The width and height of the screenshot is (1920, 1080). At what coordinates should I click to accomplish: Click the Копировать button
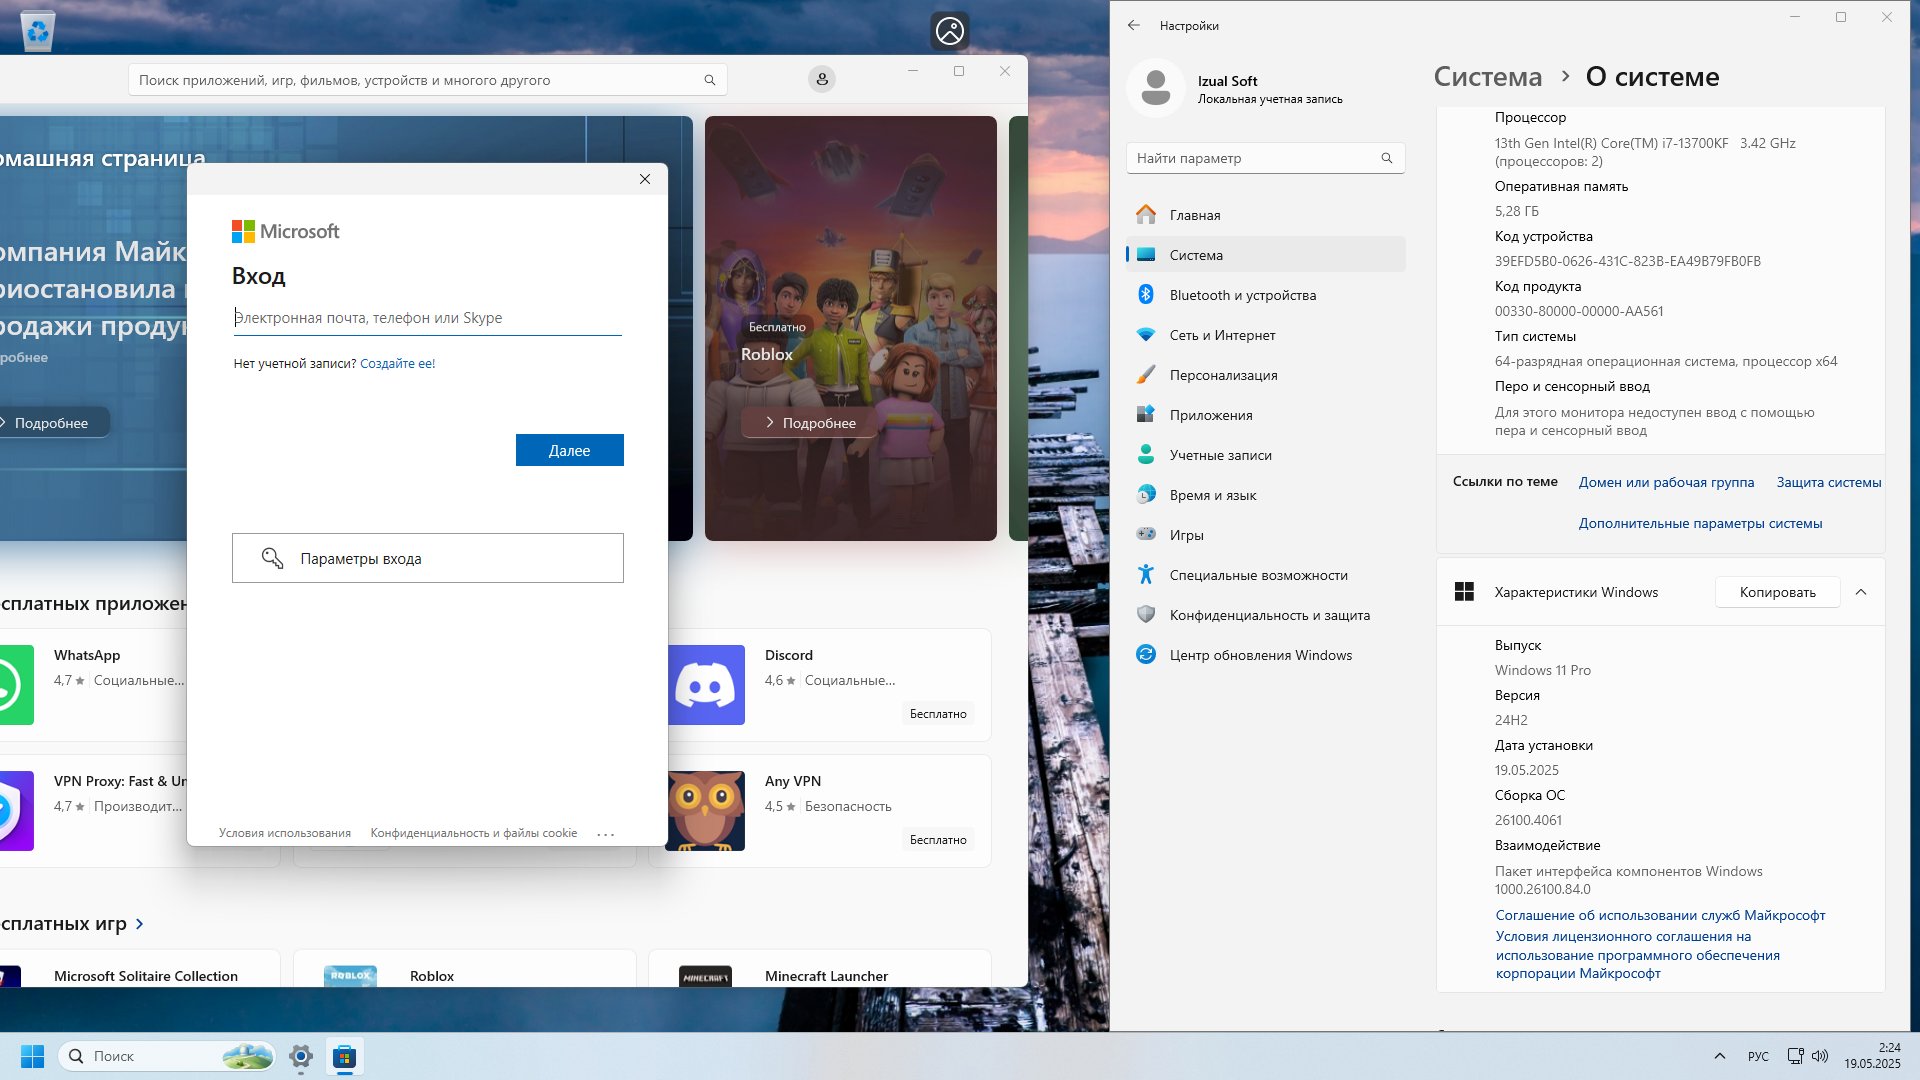click(1778, 592)
